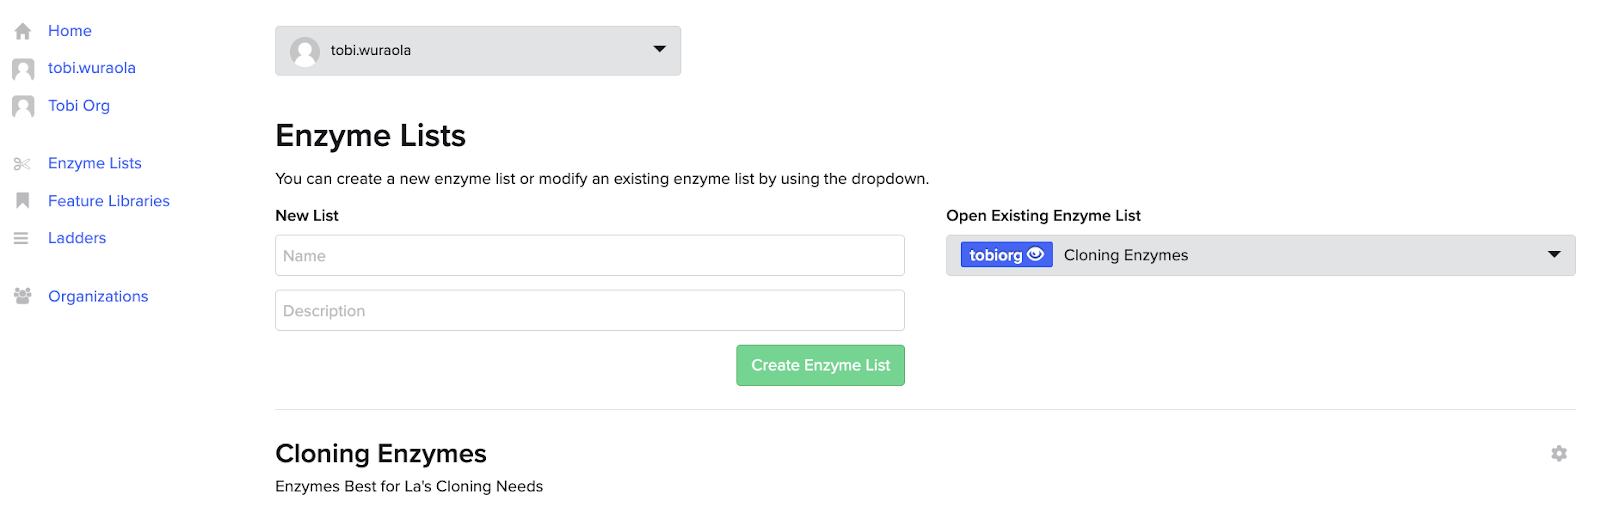Screen dimensions: 1600x526
Task: Go to Feature Libraries page
Action: point(109,201)
